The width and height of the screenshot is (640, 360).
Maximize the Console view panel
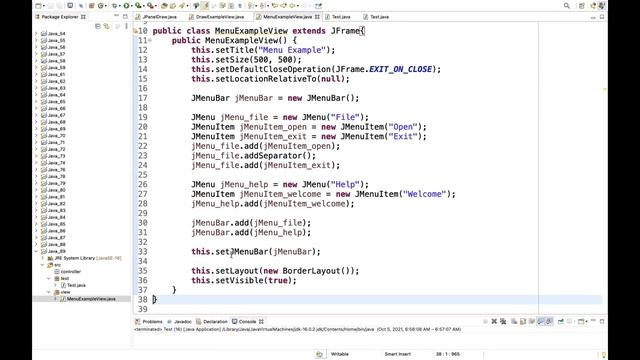click(602, 322)
